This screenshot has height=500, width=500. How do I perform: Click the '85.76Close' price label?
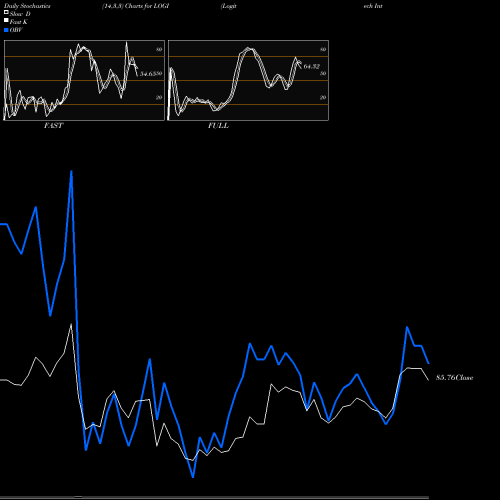(454, 378)
